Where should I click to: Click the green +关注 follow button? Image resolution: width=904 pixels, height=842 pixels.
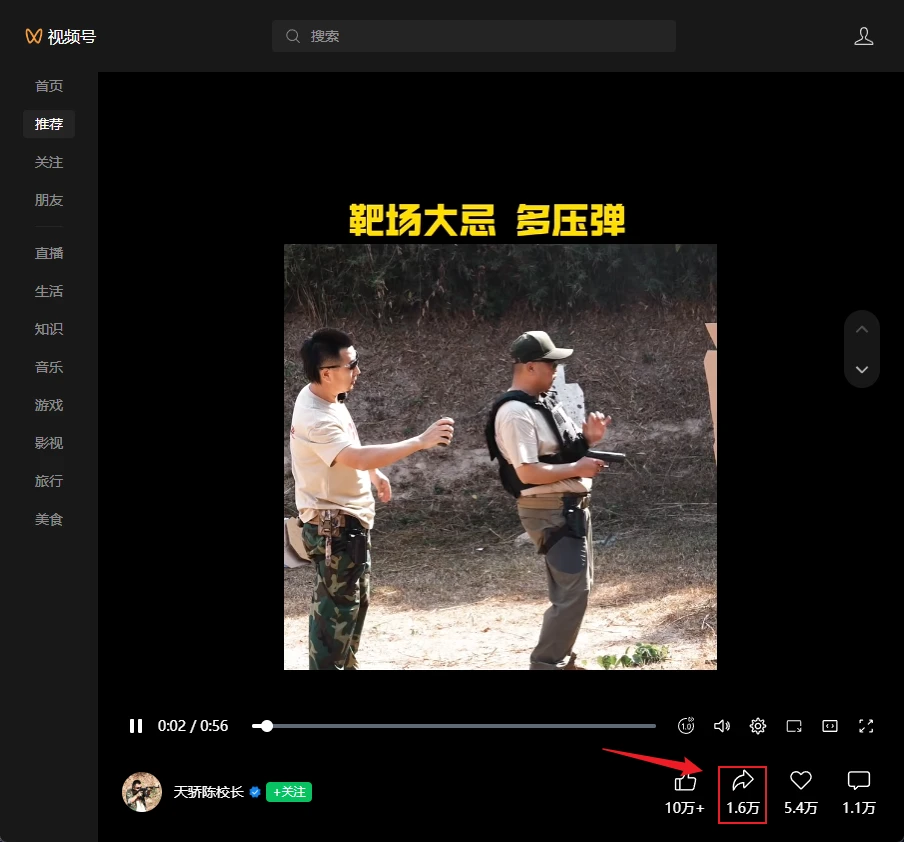coord(289,792)
